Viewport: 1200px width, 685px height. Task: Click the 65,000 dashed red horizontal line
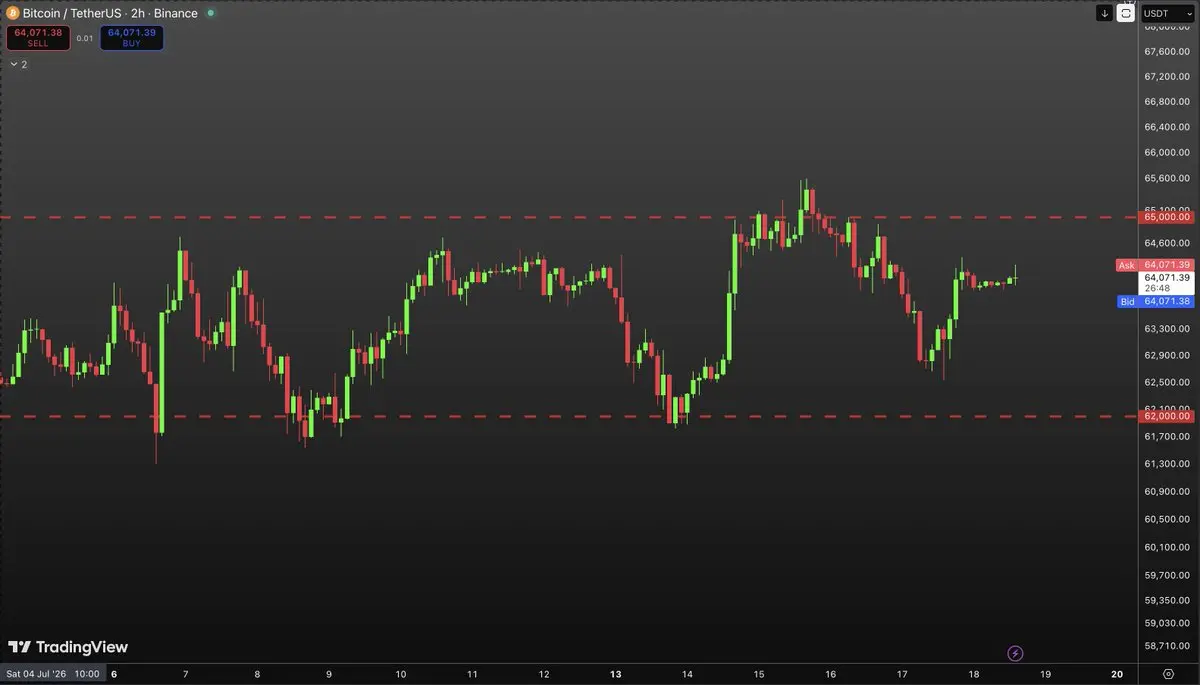tap(568, 217)
